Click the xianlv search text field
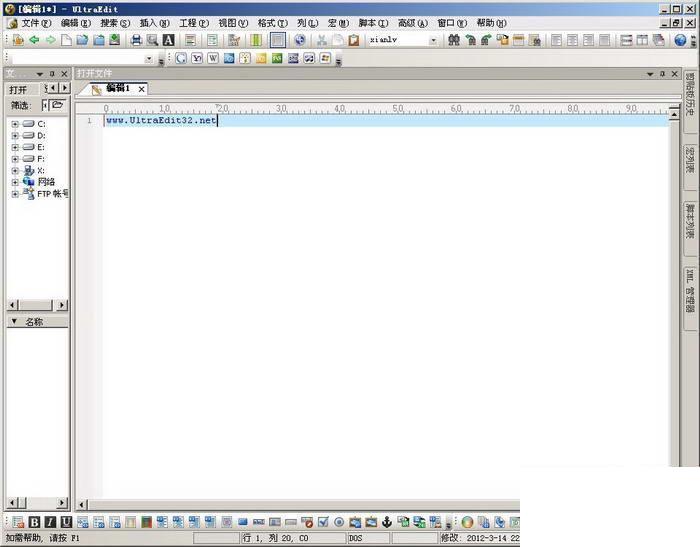 [x=397, y=40]
